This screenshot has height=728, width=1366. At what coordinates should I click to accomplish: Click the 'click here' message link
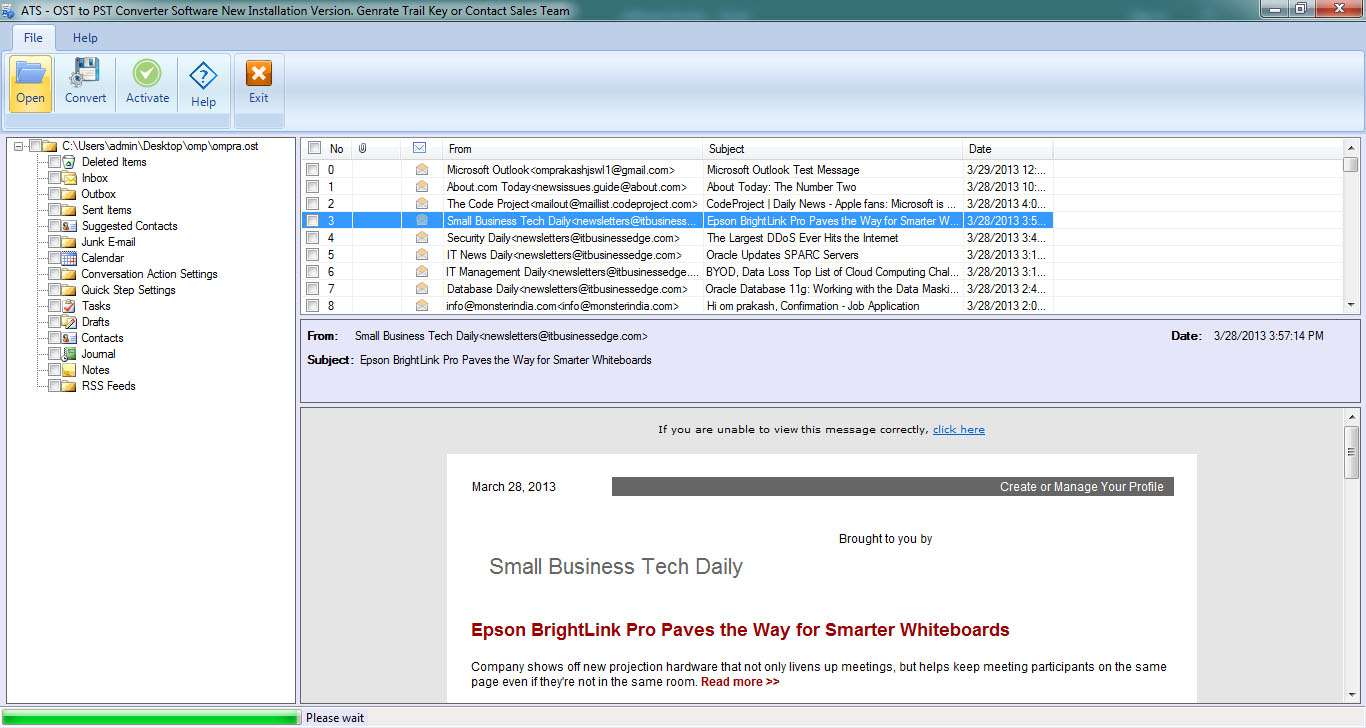958,429
